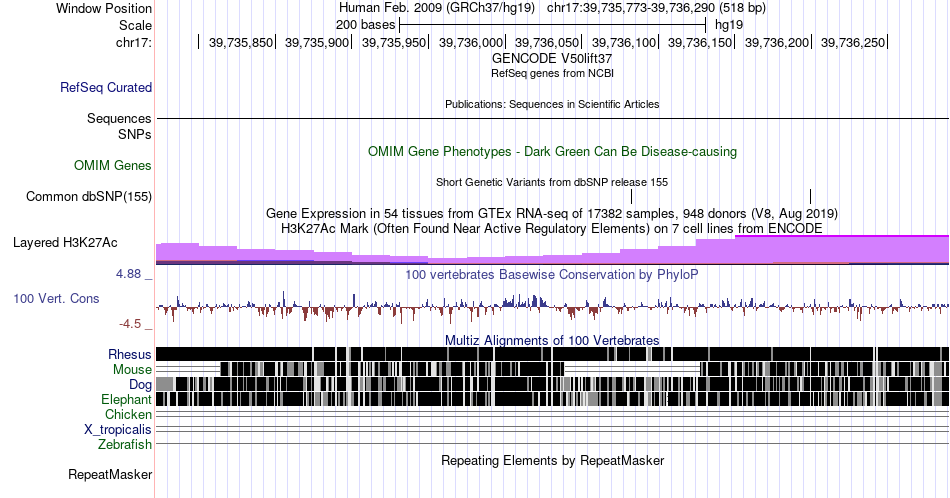Click the RefSeq Curated track label
This screenshot has height=498, width=950.
[x=105, y=87]
